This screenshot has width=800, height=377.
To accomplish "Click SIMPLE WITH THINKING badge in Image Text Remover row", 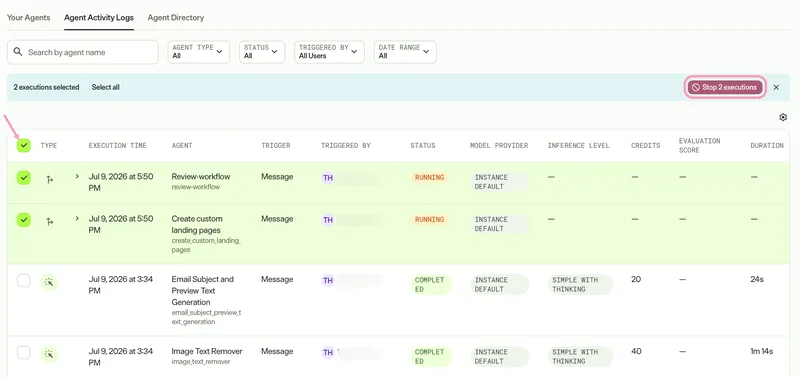I will (580, 357).
